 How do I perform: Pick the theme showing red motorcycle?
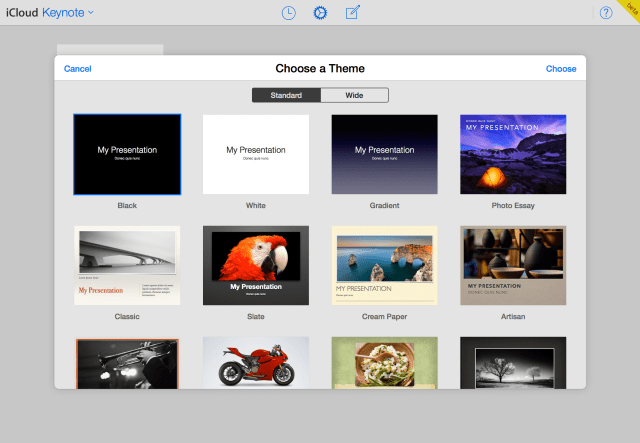pyautogui.click(x=256, y=363)
